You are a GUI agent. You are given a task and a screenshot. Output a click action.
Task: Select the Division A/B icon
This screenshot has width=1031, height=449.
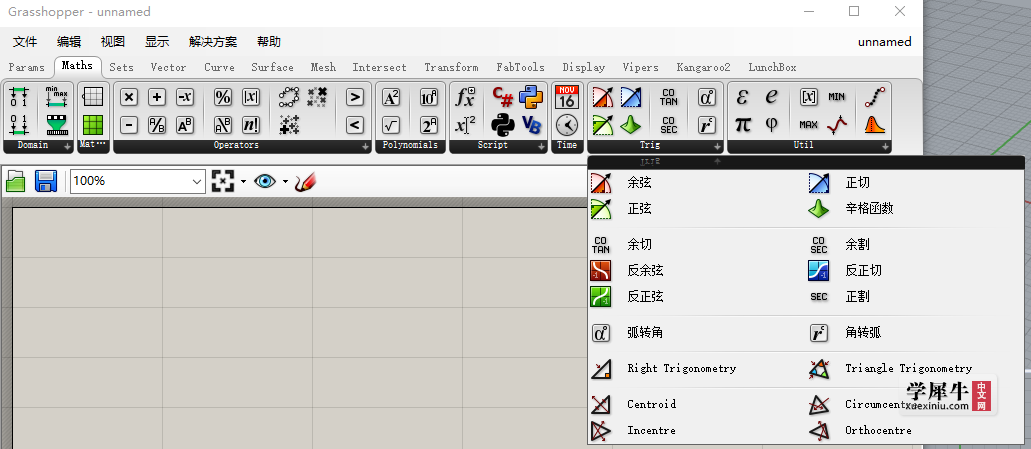(156, 124)
